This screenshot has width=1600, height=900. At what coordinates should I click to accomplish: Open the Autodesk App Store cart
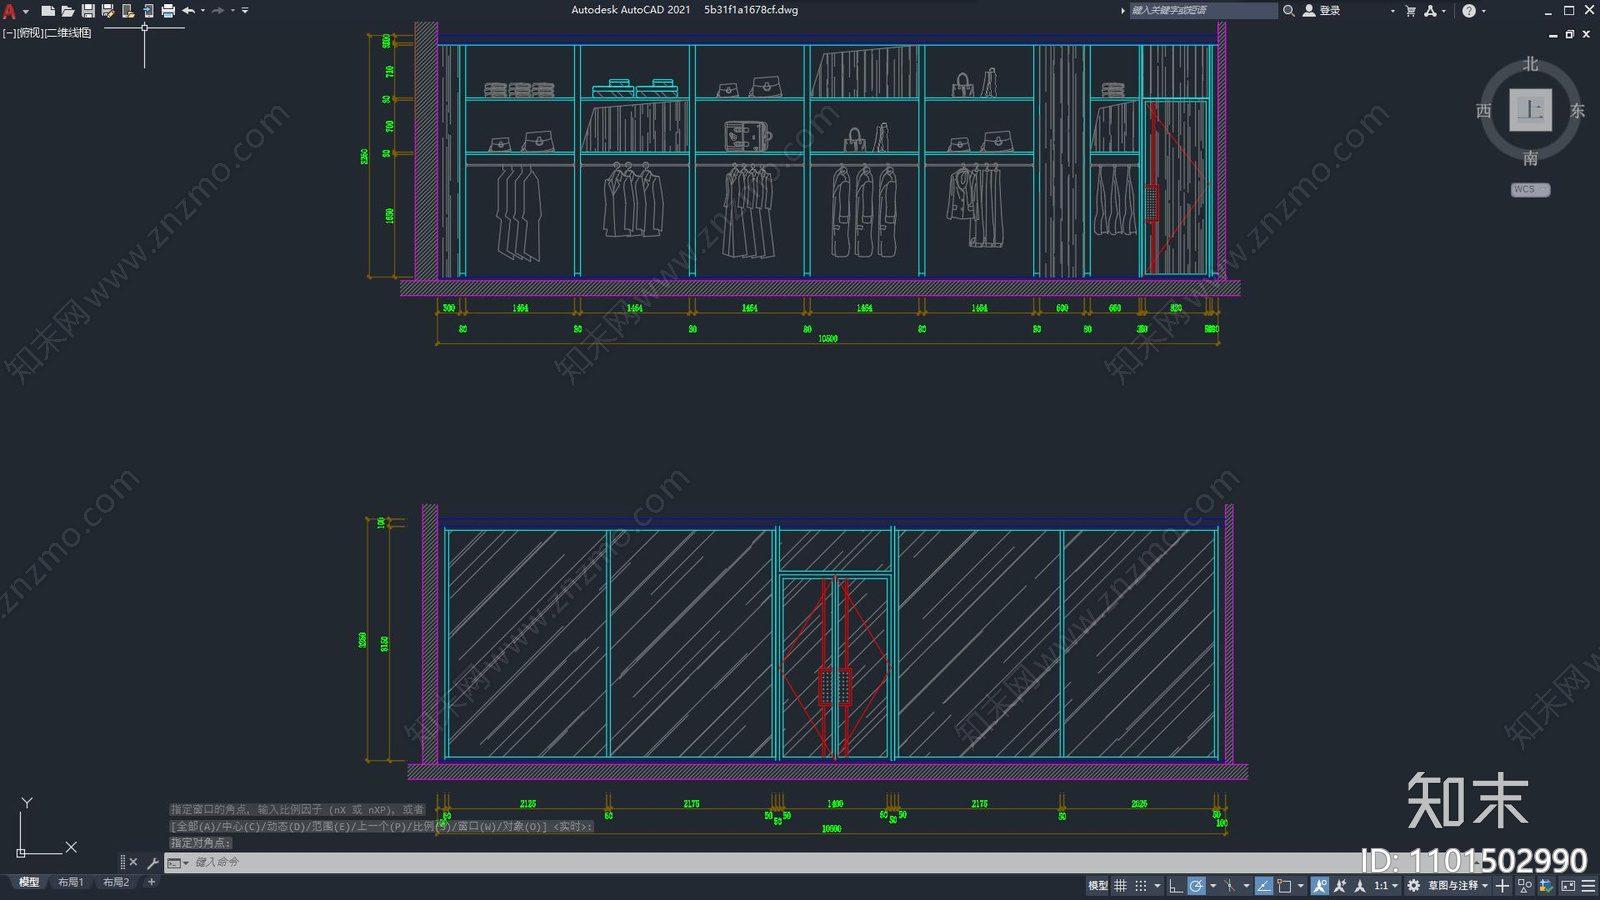coord(1410,10)
